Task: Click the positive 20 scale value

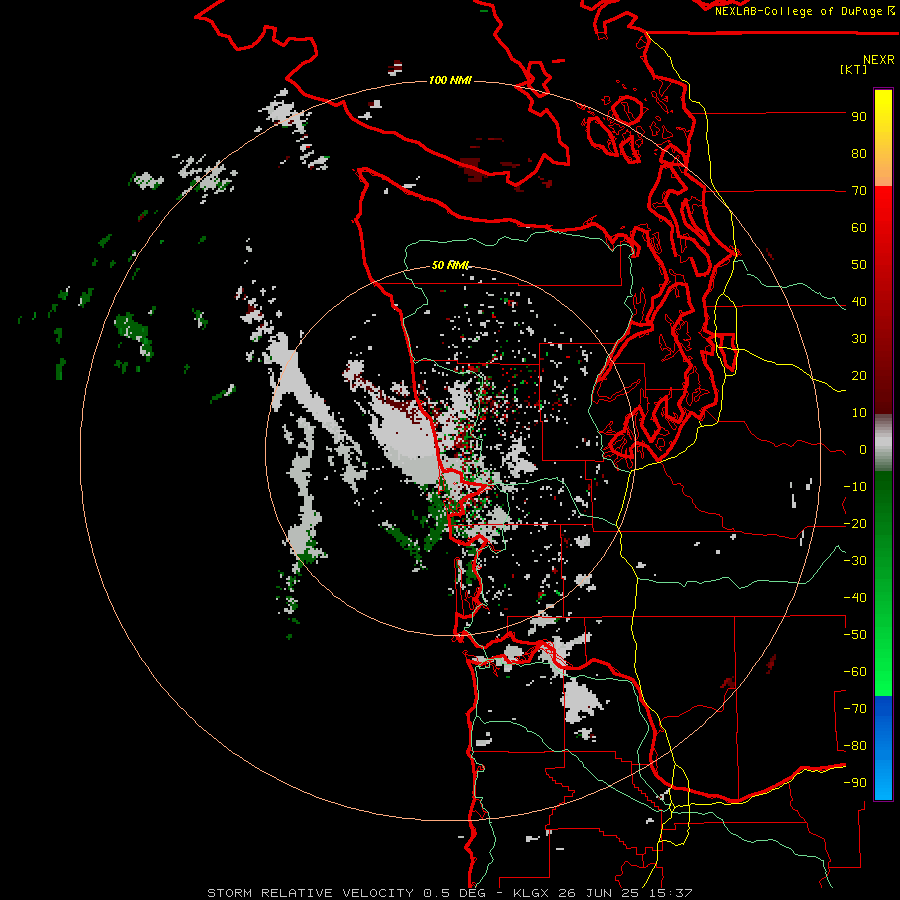Action: 859,376
